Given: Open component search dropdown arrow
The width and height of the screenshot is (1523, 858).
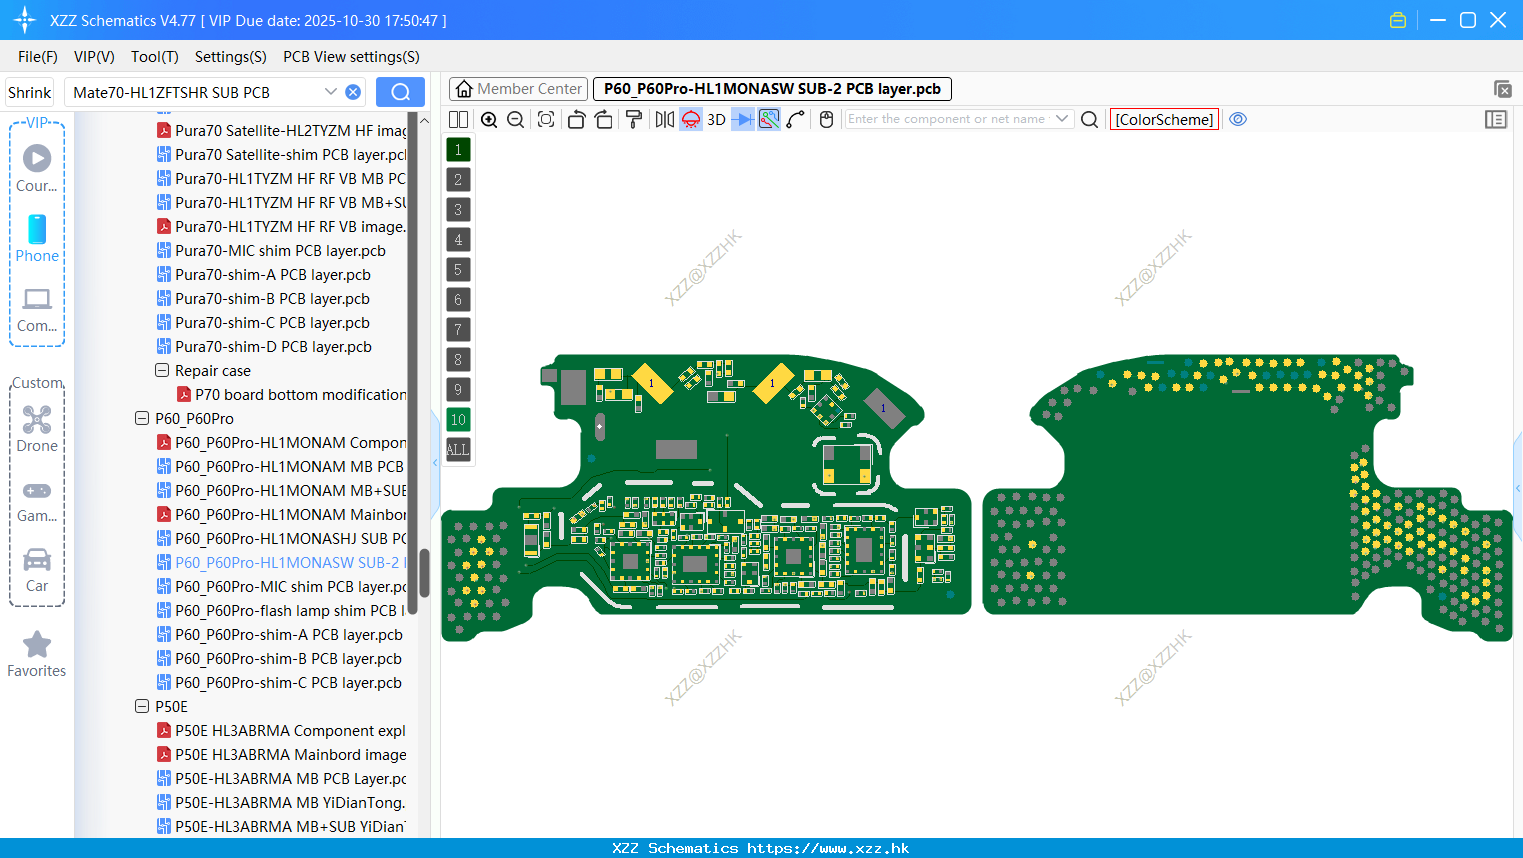Looking at the screenshot, I should coord(1062,119).
